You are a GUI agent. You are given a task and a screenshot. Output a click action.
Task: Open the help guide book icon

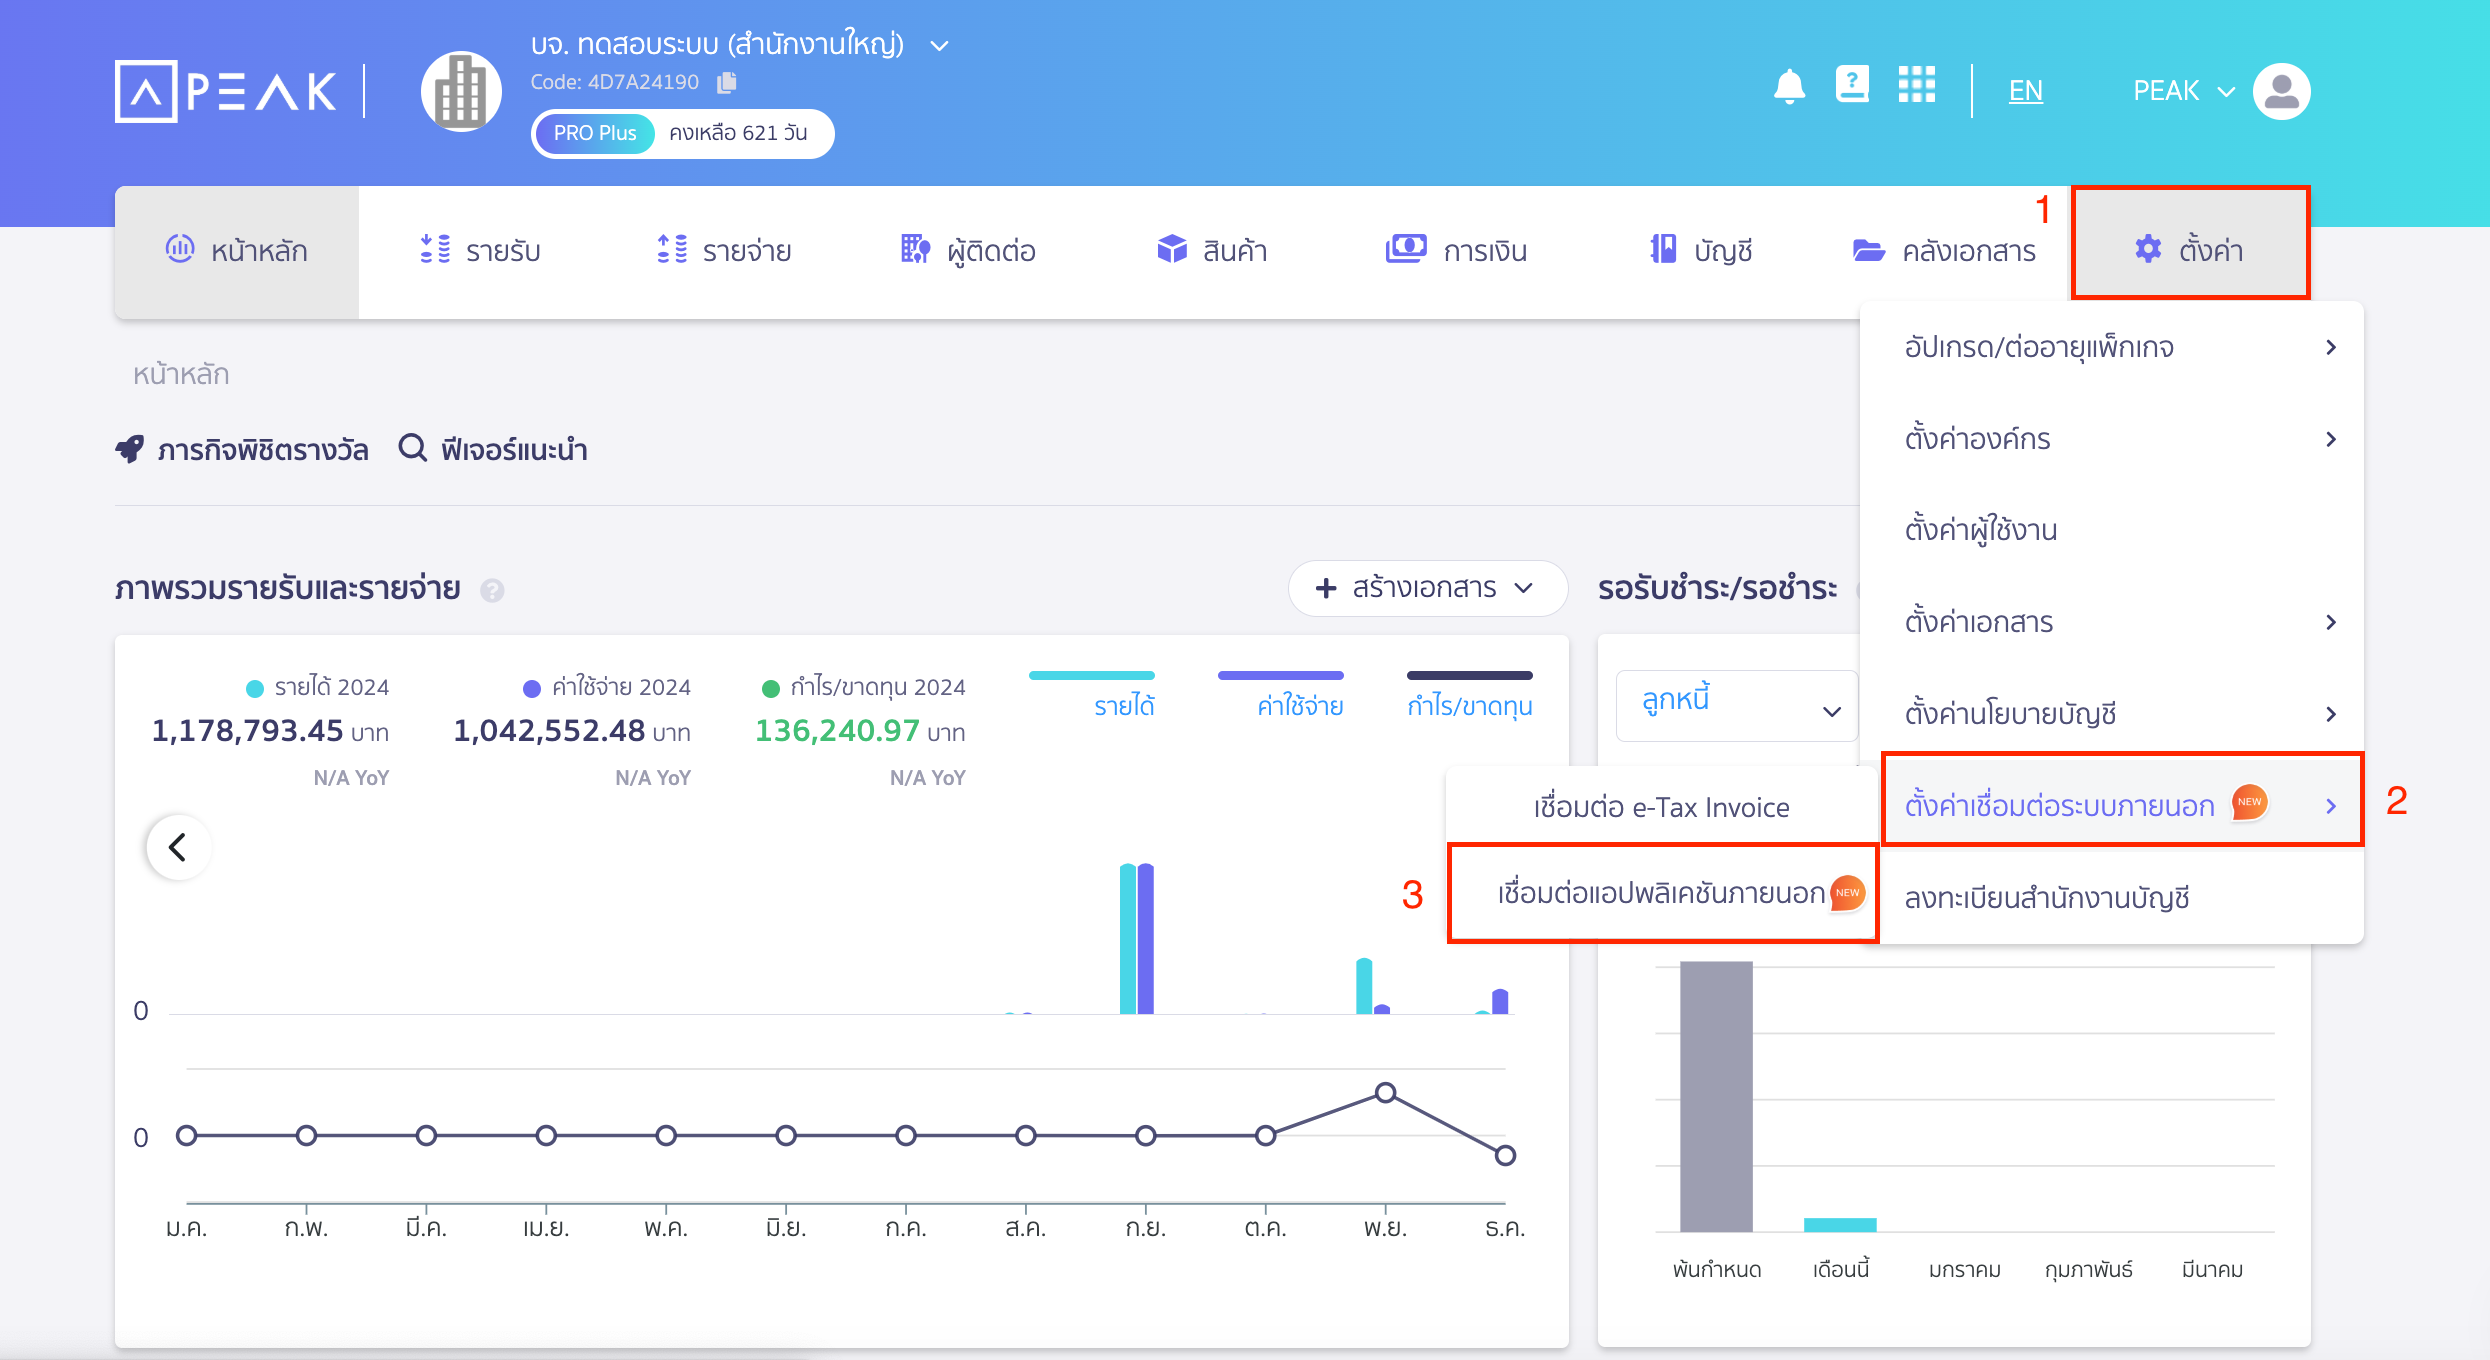1852,85
